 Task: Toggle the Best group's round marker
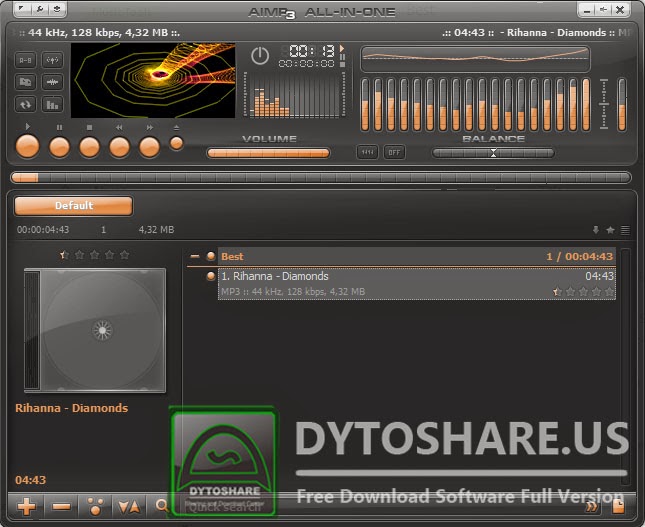[x=211, y=256]
